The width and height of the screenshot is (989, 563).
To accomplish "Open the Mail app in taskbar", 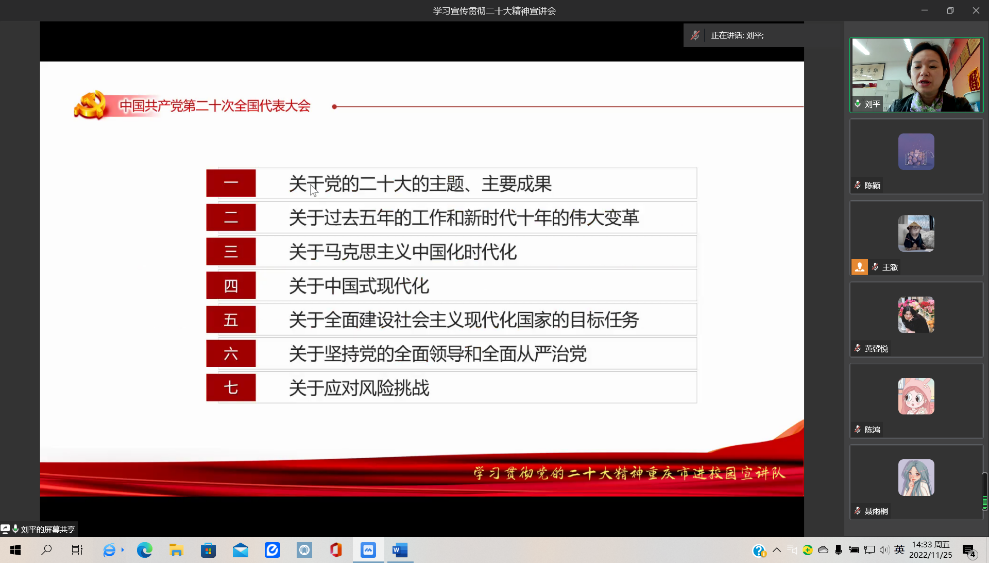I will (240, 550).
